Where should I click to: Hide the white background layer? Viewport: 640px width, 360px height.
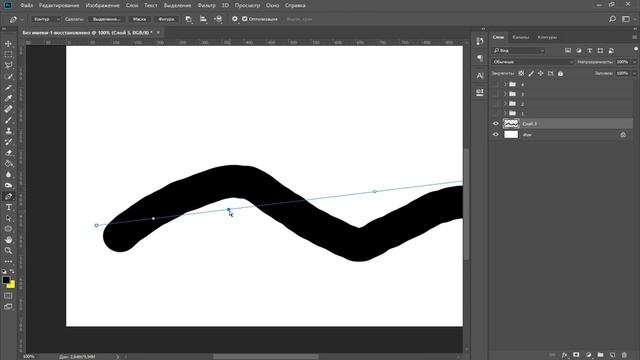pyautogui.click(x=496, y=135)
